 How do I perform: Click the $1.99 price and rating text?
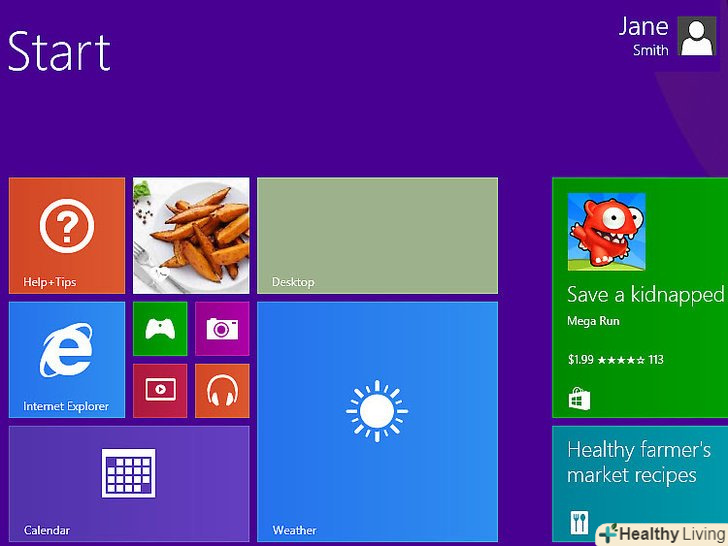[615, 359]
